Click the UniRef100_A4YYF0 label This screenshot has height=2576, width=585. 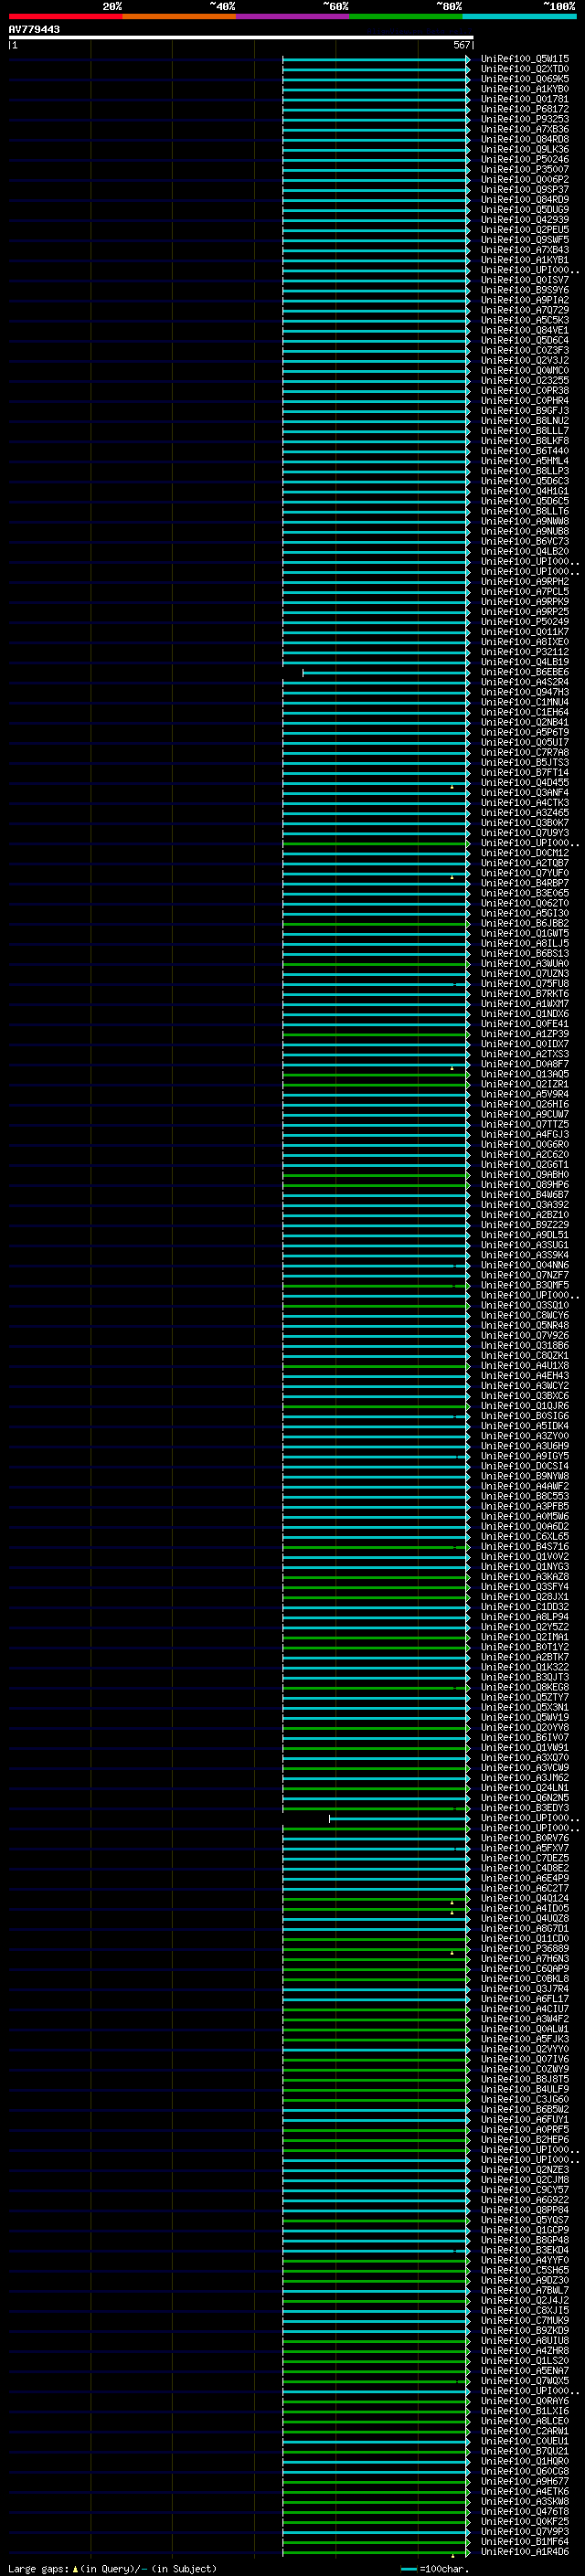coord(525,2260)
